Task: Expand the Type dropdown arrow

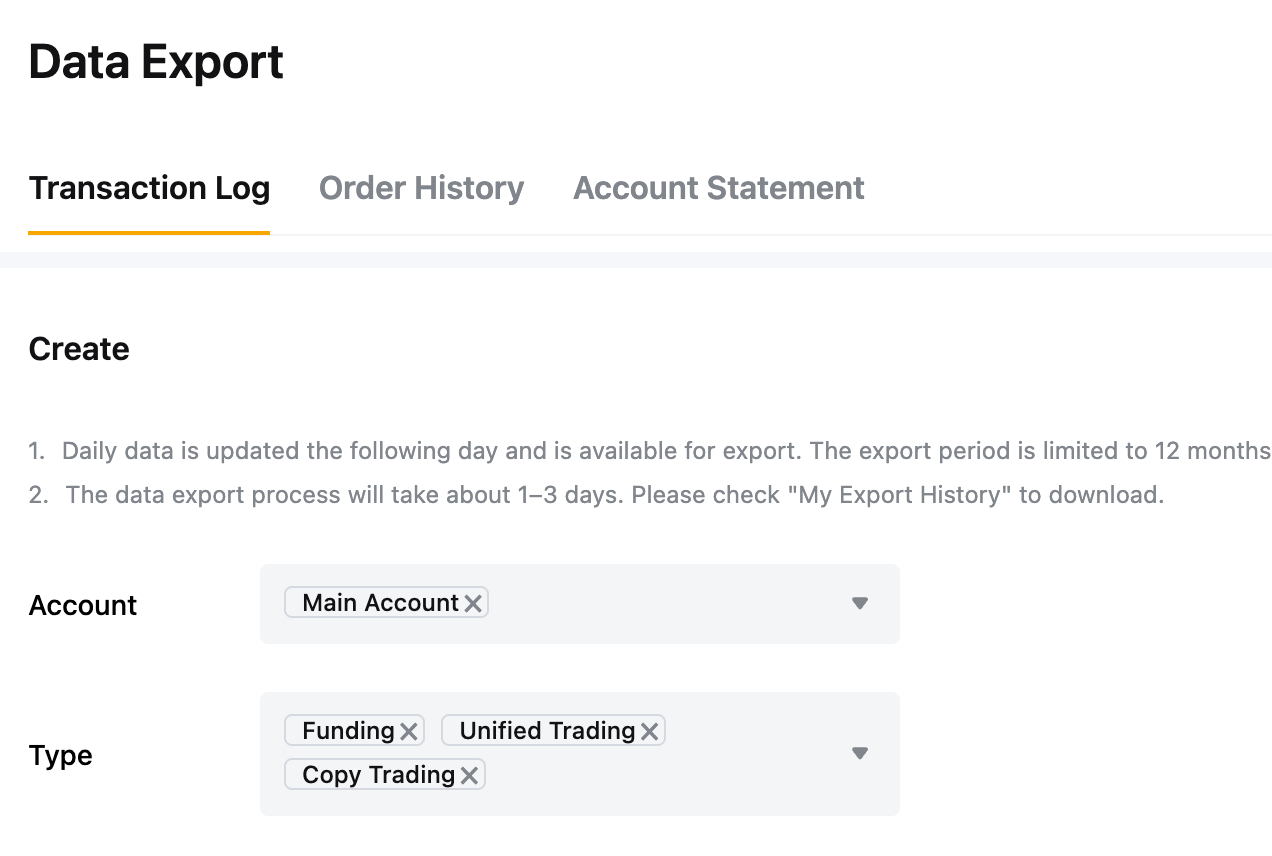Action: point(860,753)
